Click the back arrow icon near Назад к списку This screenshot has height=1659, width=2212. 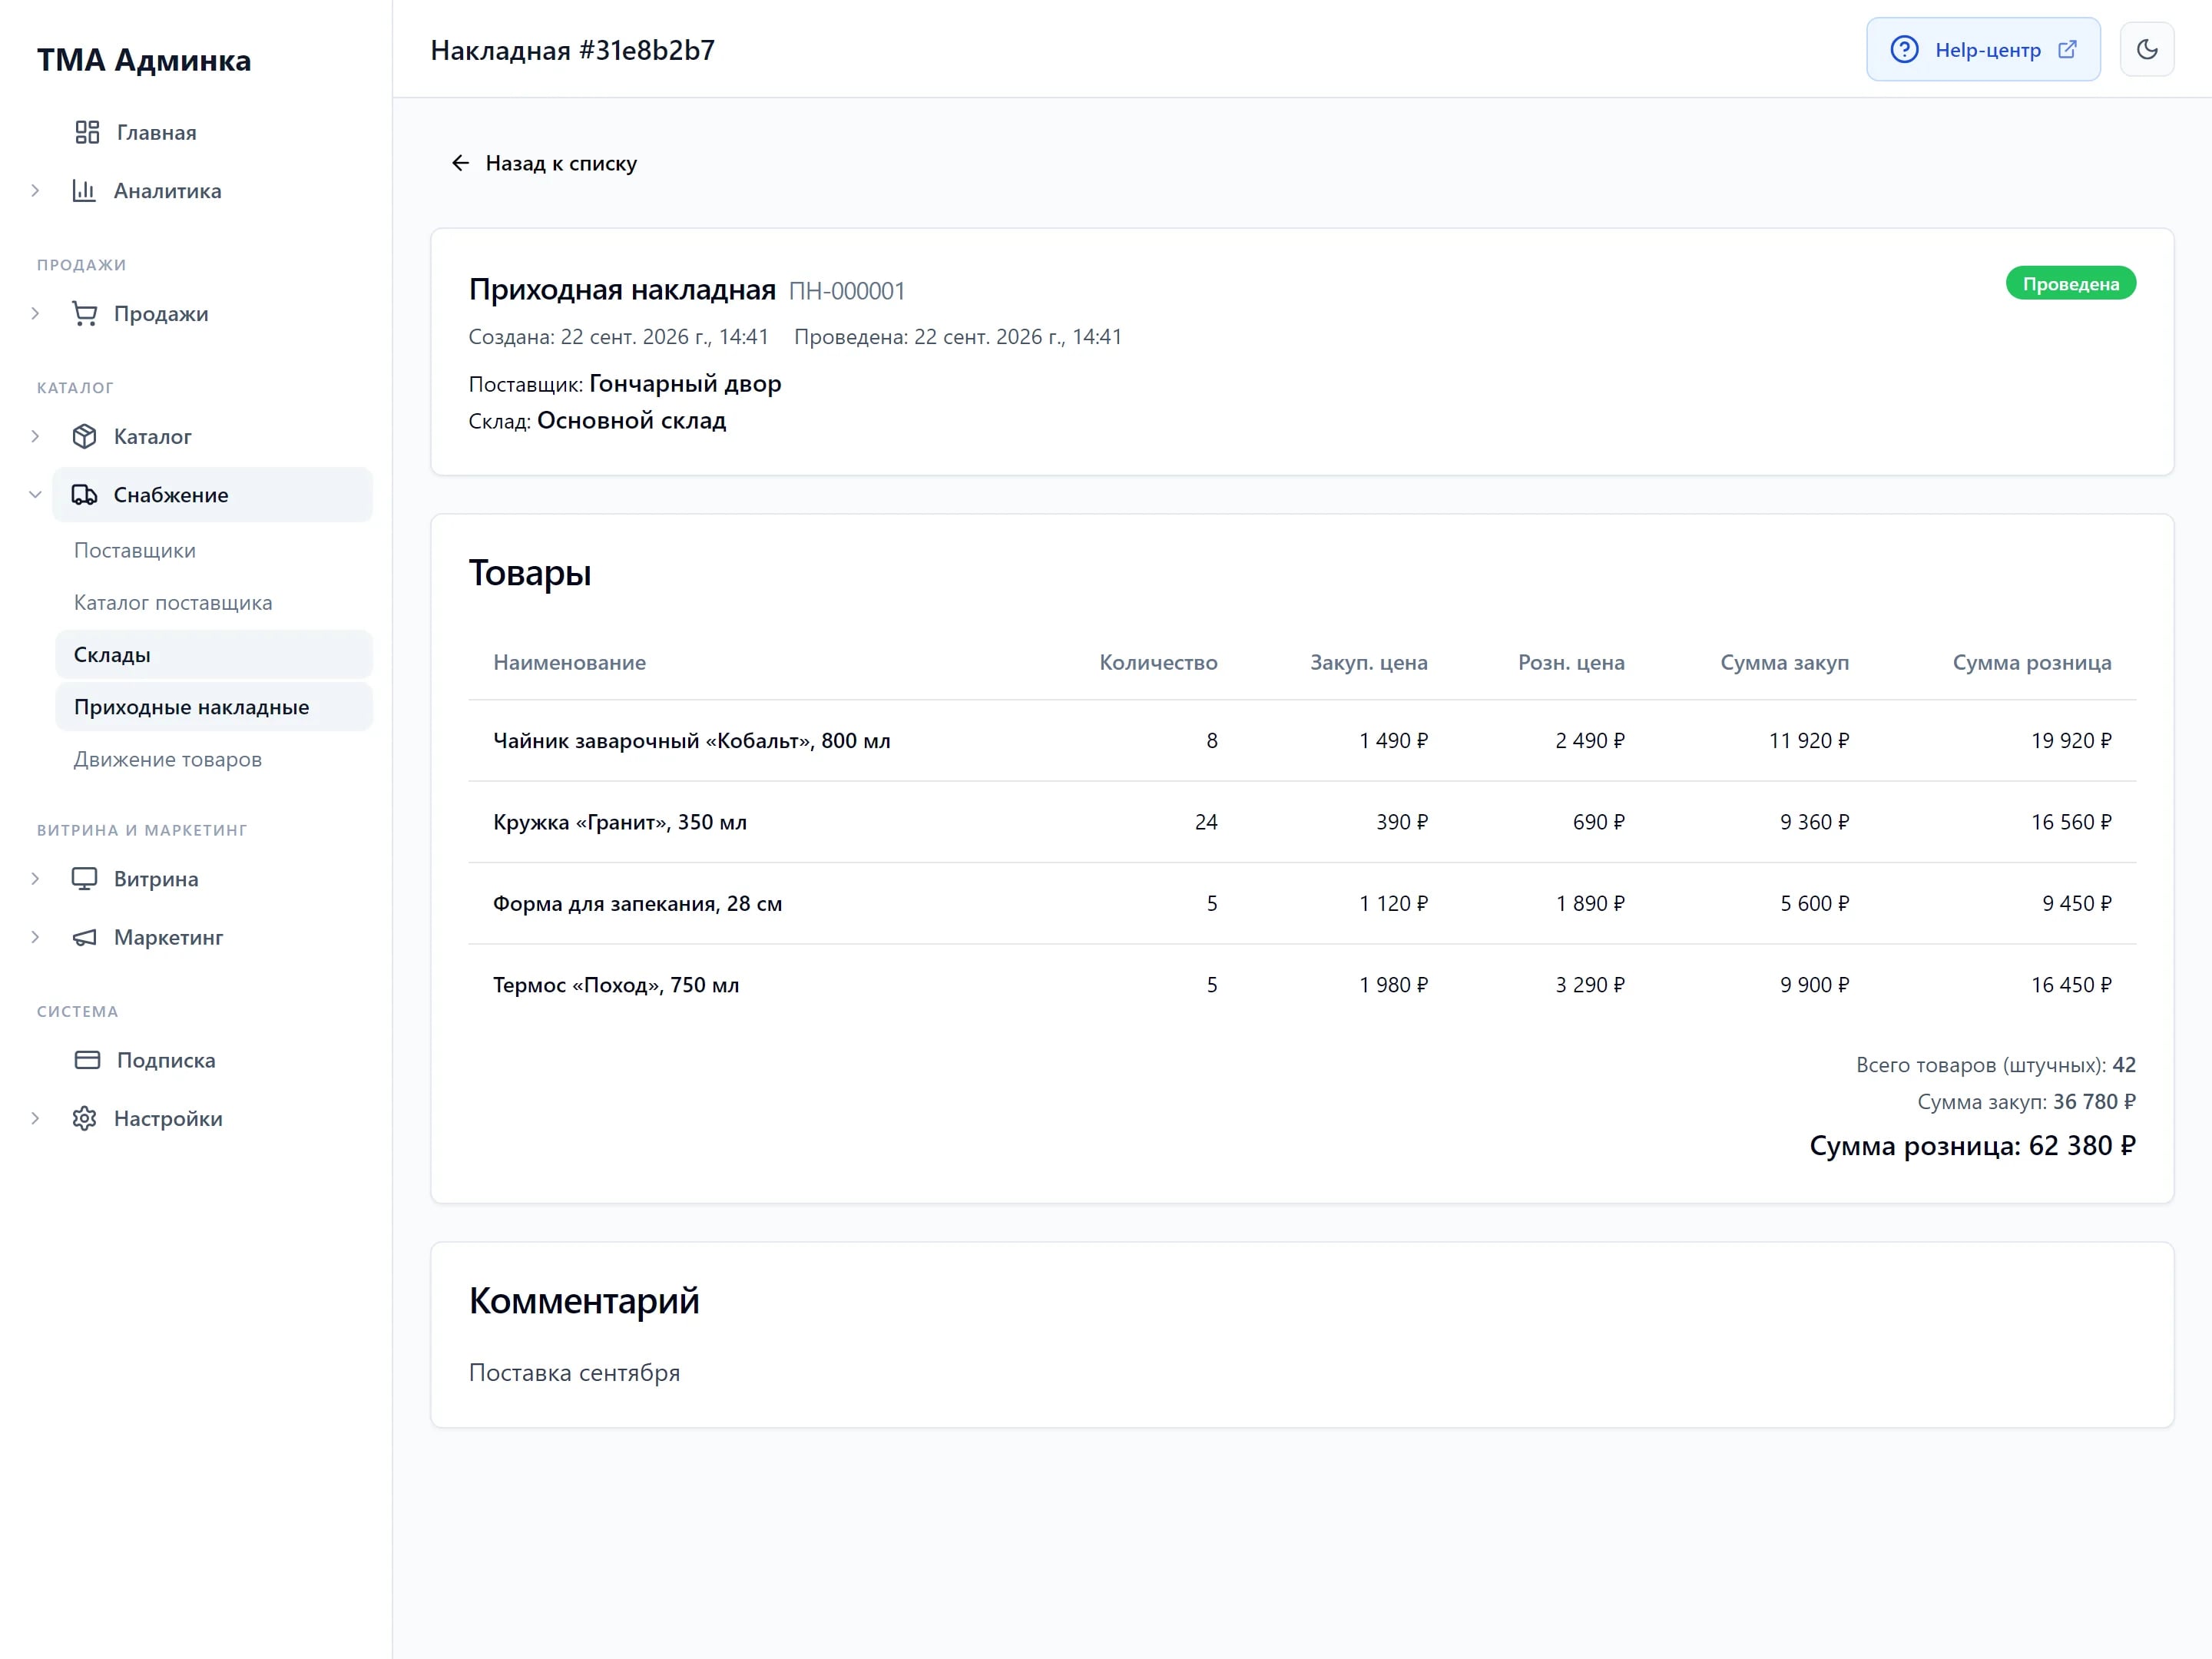tap(460, 163)
